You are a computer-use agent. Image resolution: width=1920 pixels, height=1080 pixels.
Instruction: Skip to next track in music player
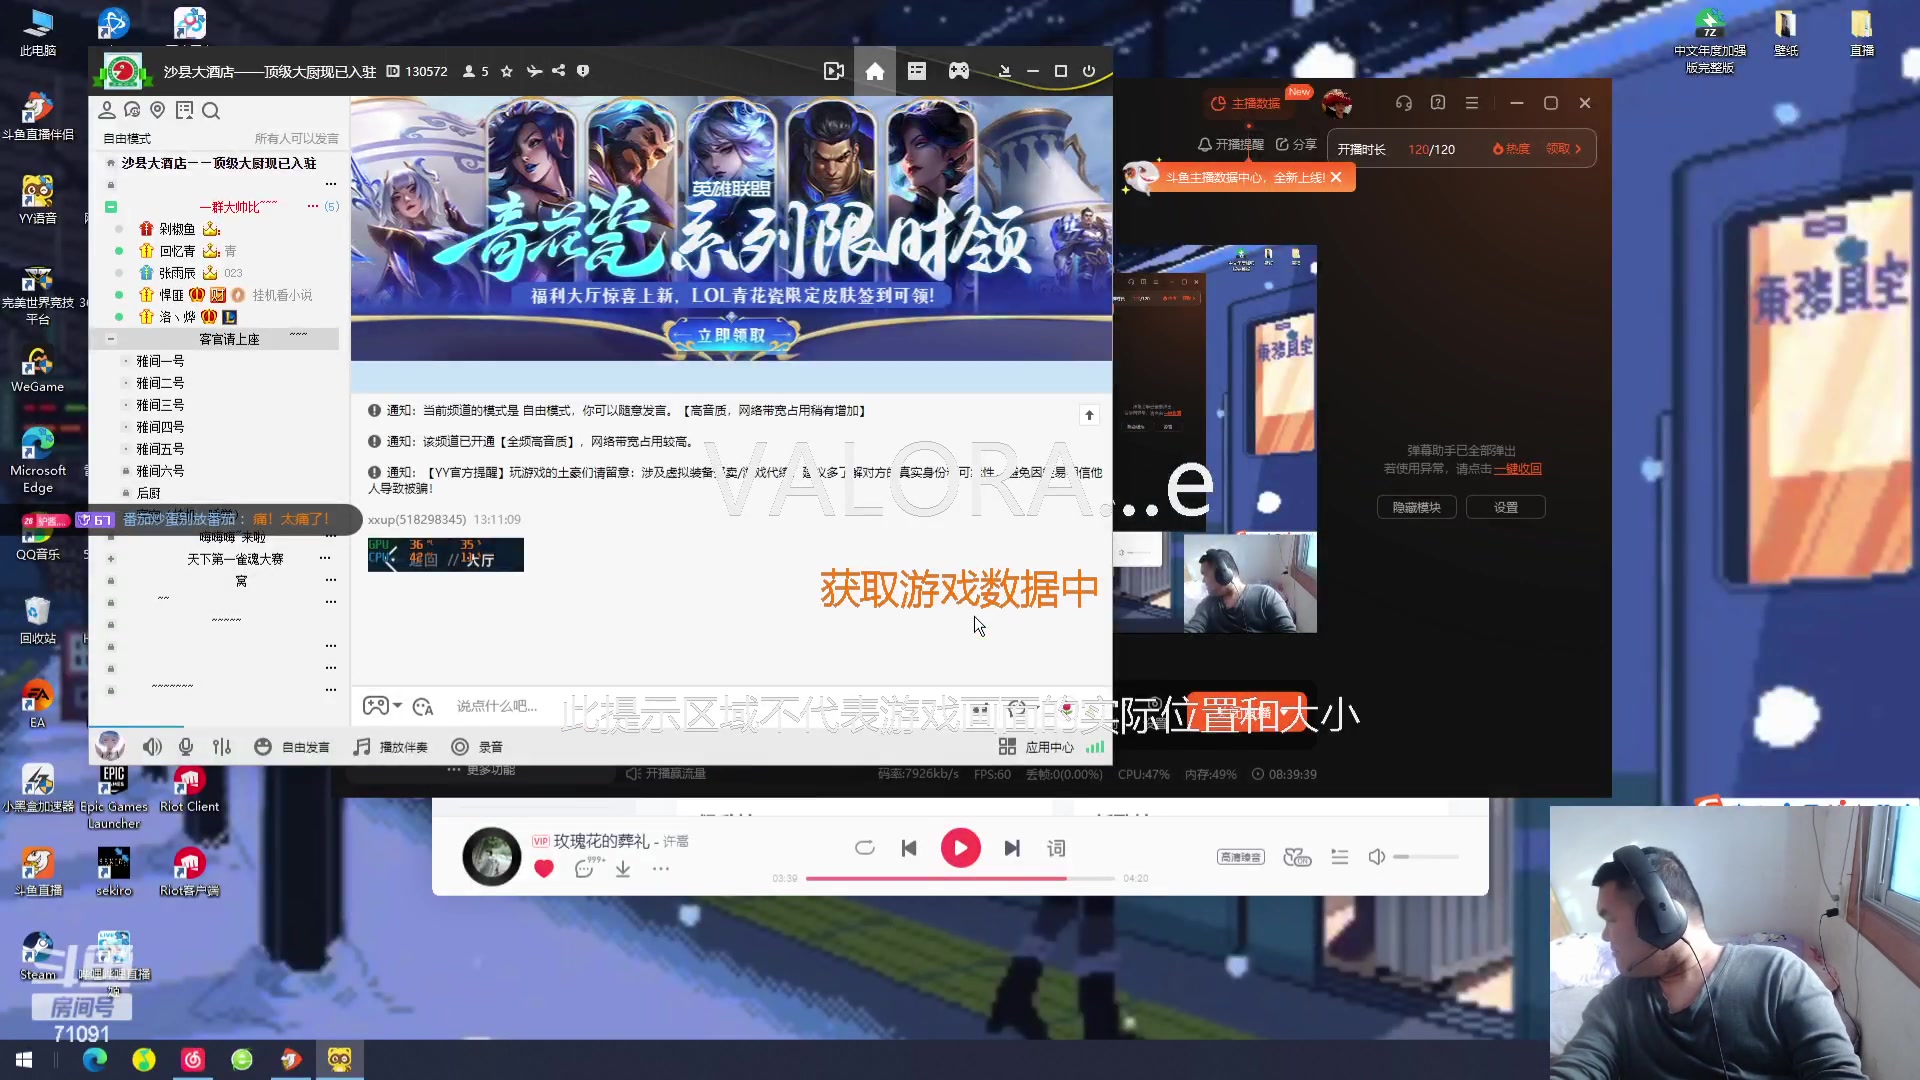point(1012,848)
